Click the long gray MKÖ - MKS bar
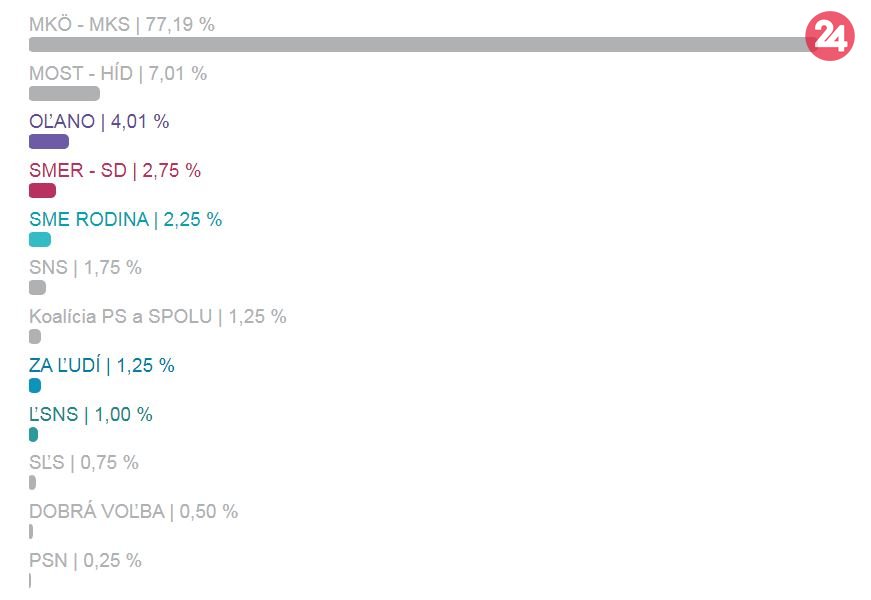Screen dimensions: 871x600 coord(420,45)
